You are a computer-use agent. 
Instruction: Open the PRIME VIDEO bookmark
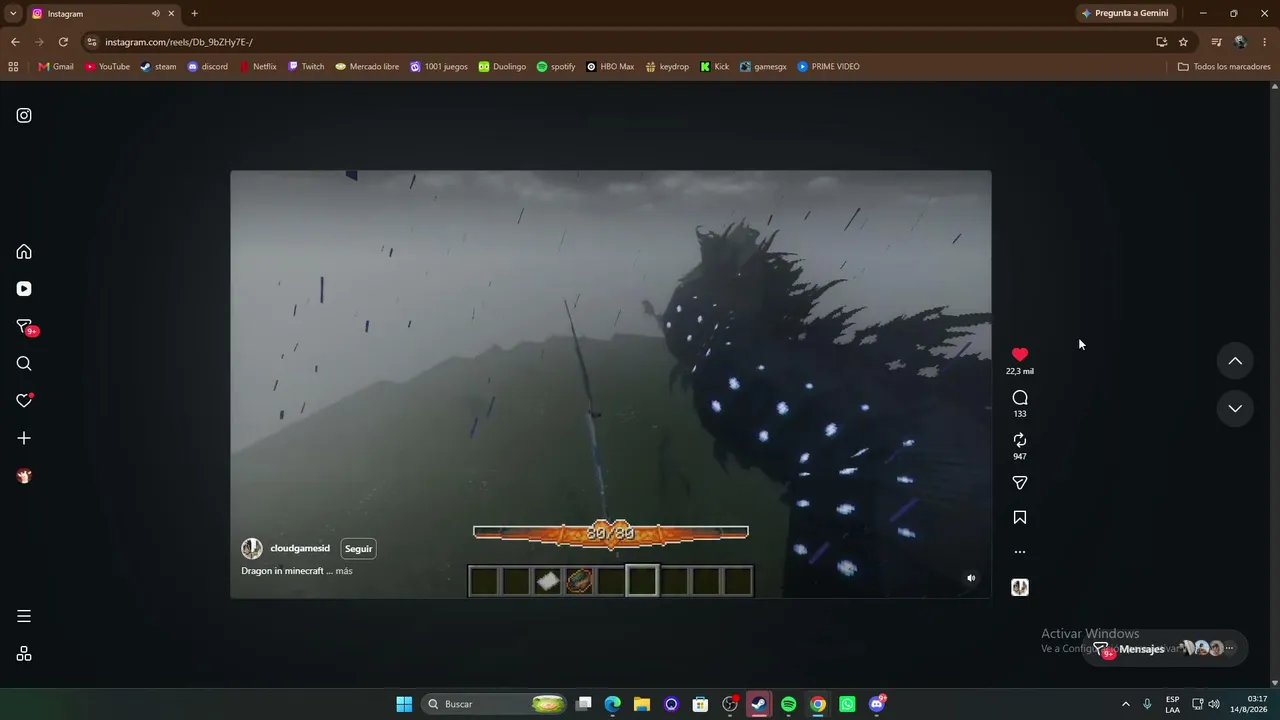828,67
